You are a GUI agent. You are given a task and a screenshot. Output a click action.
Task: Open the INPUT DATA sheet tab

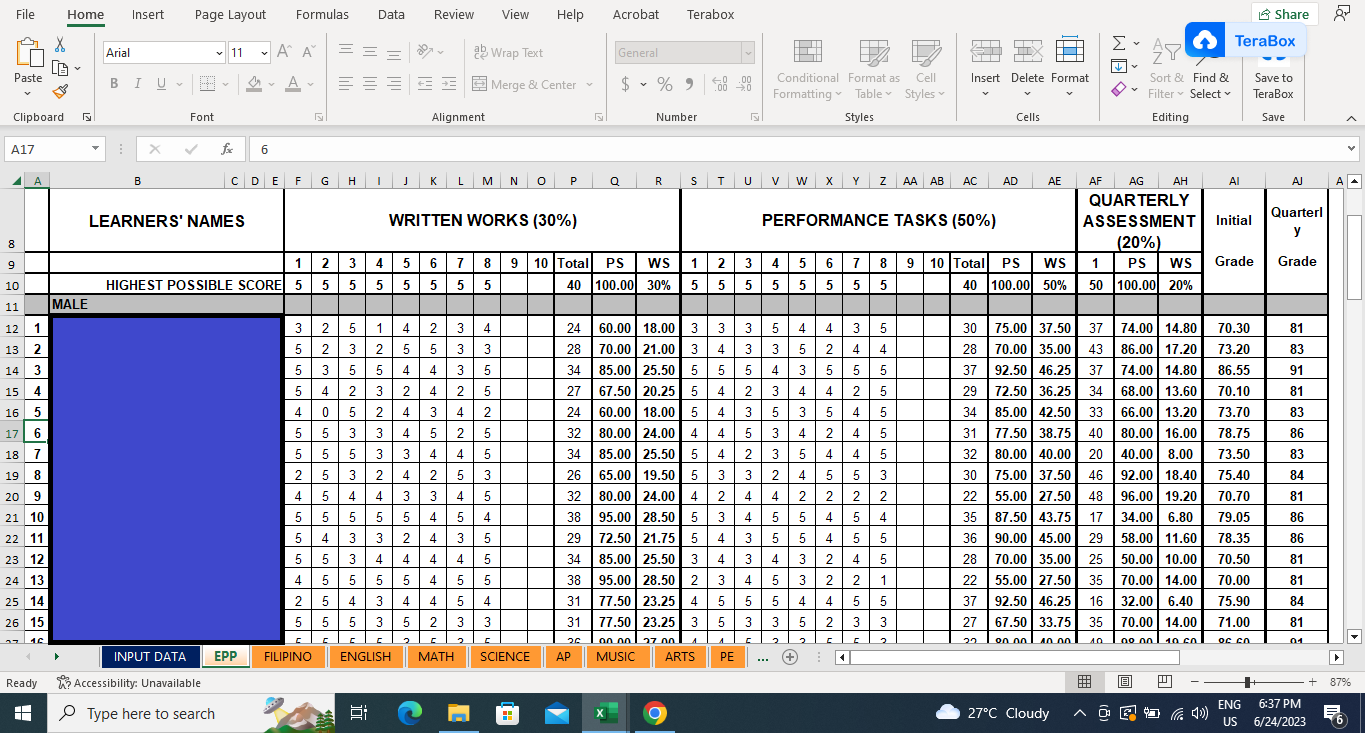150,657
